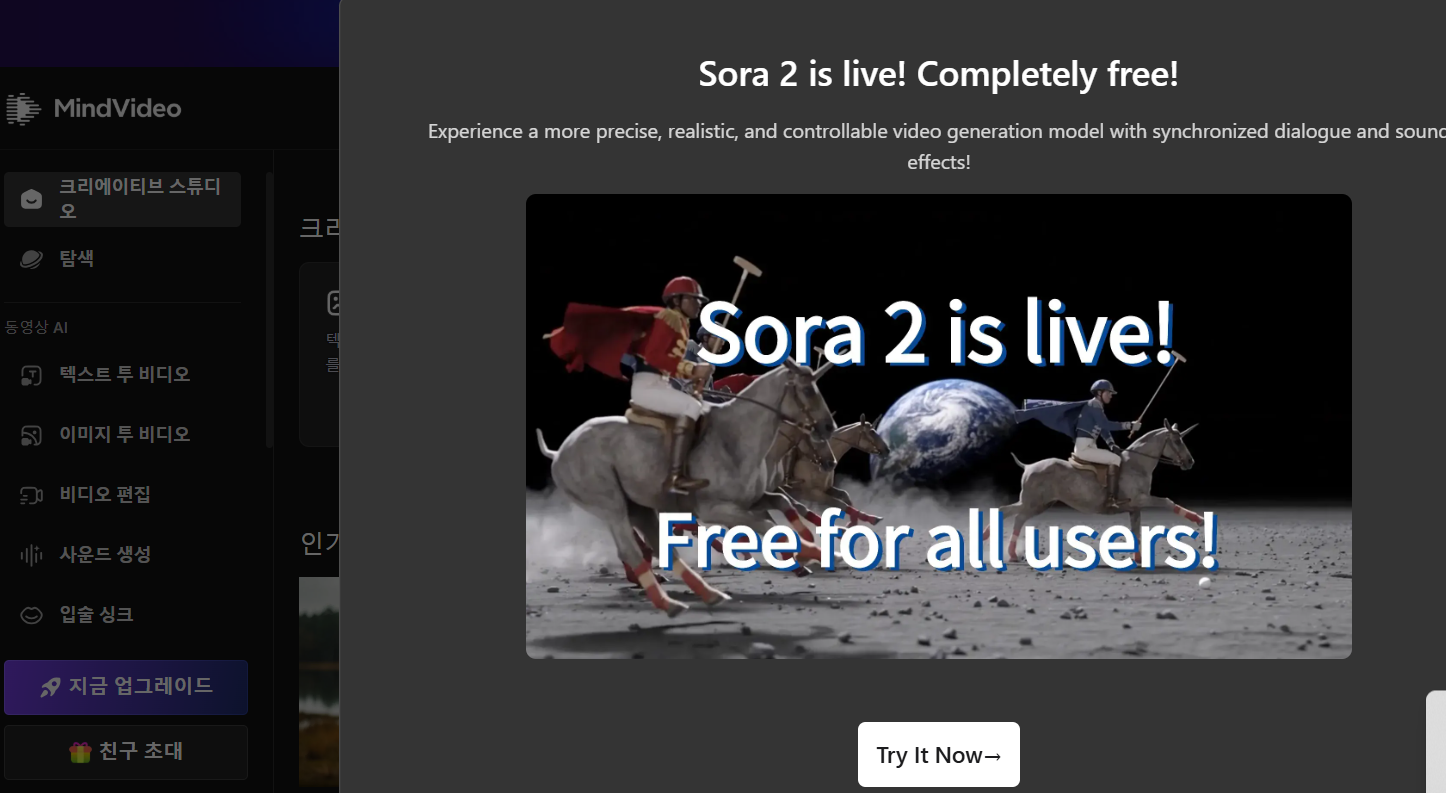Select the 사운드 생성 waveform icon
Viewport: 1446px width, 793px height.
pyautogui.click(x=32, y=555)
